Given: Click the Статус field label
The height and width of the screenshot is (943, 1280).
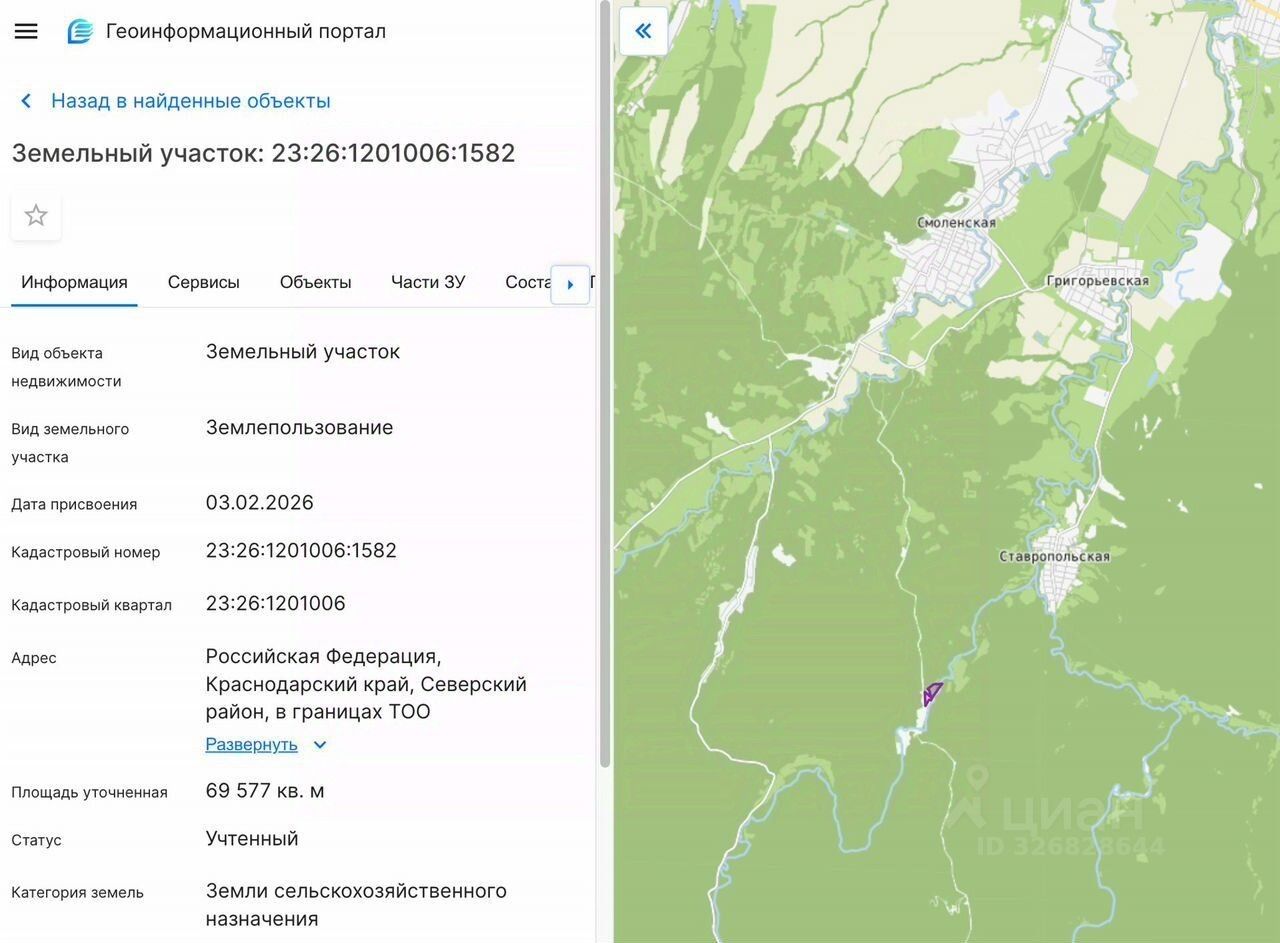Looking at the screenshot, I should click(37, 841).
